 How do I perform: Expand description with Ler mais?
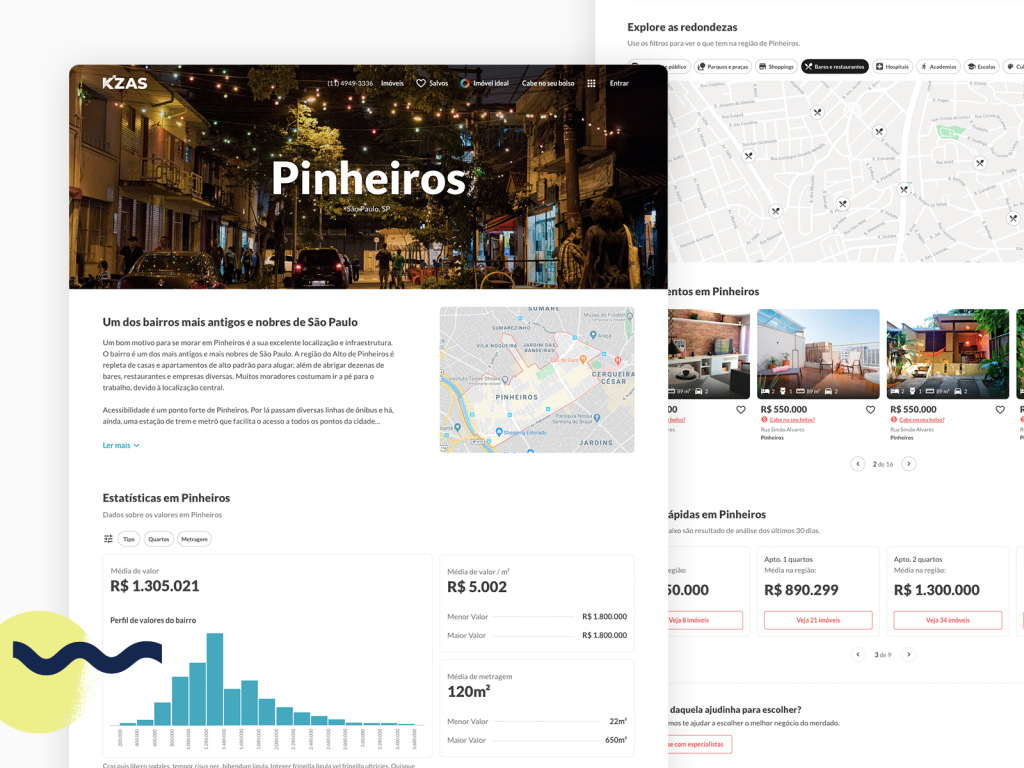pyautogui.click(x=121, y=445)
